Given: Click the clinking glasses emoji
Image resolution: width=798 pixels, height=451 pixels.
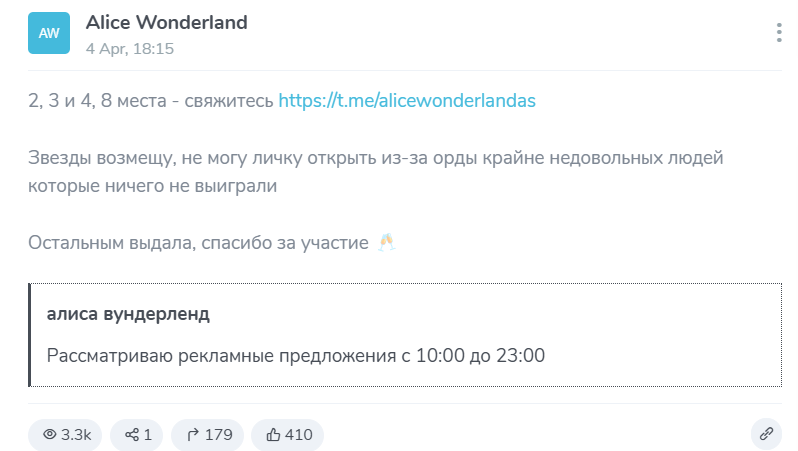Looking at the screenshot, I should click(x=386, y=243).
